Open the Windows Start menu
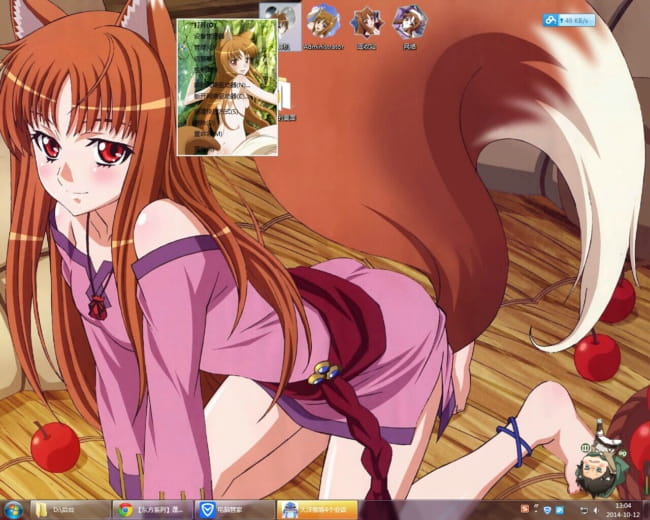The width and height of the screenshot is (650, 520). tap(13, 509)
